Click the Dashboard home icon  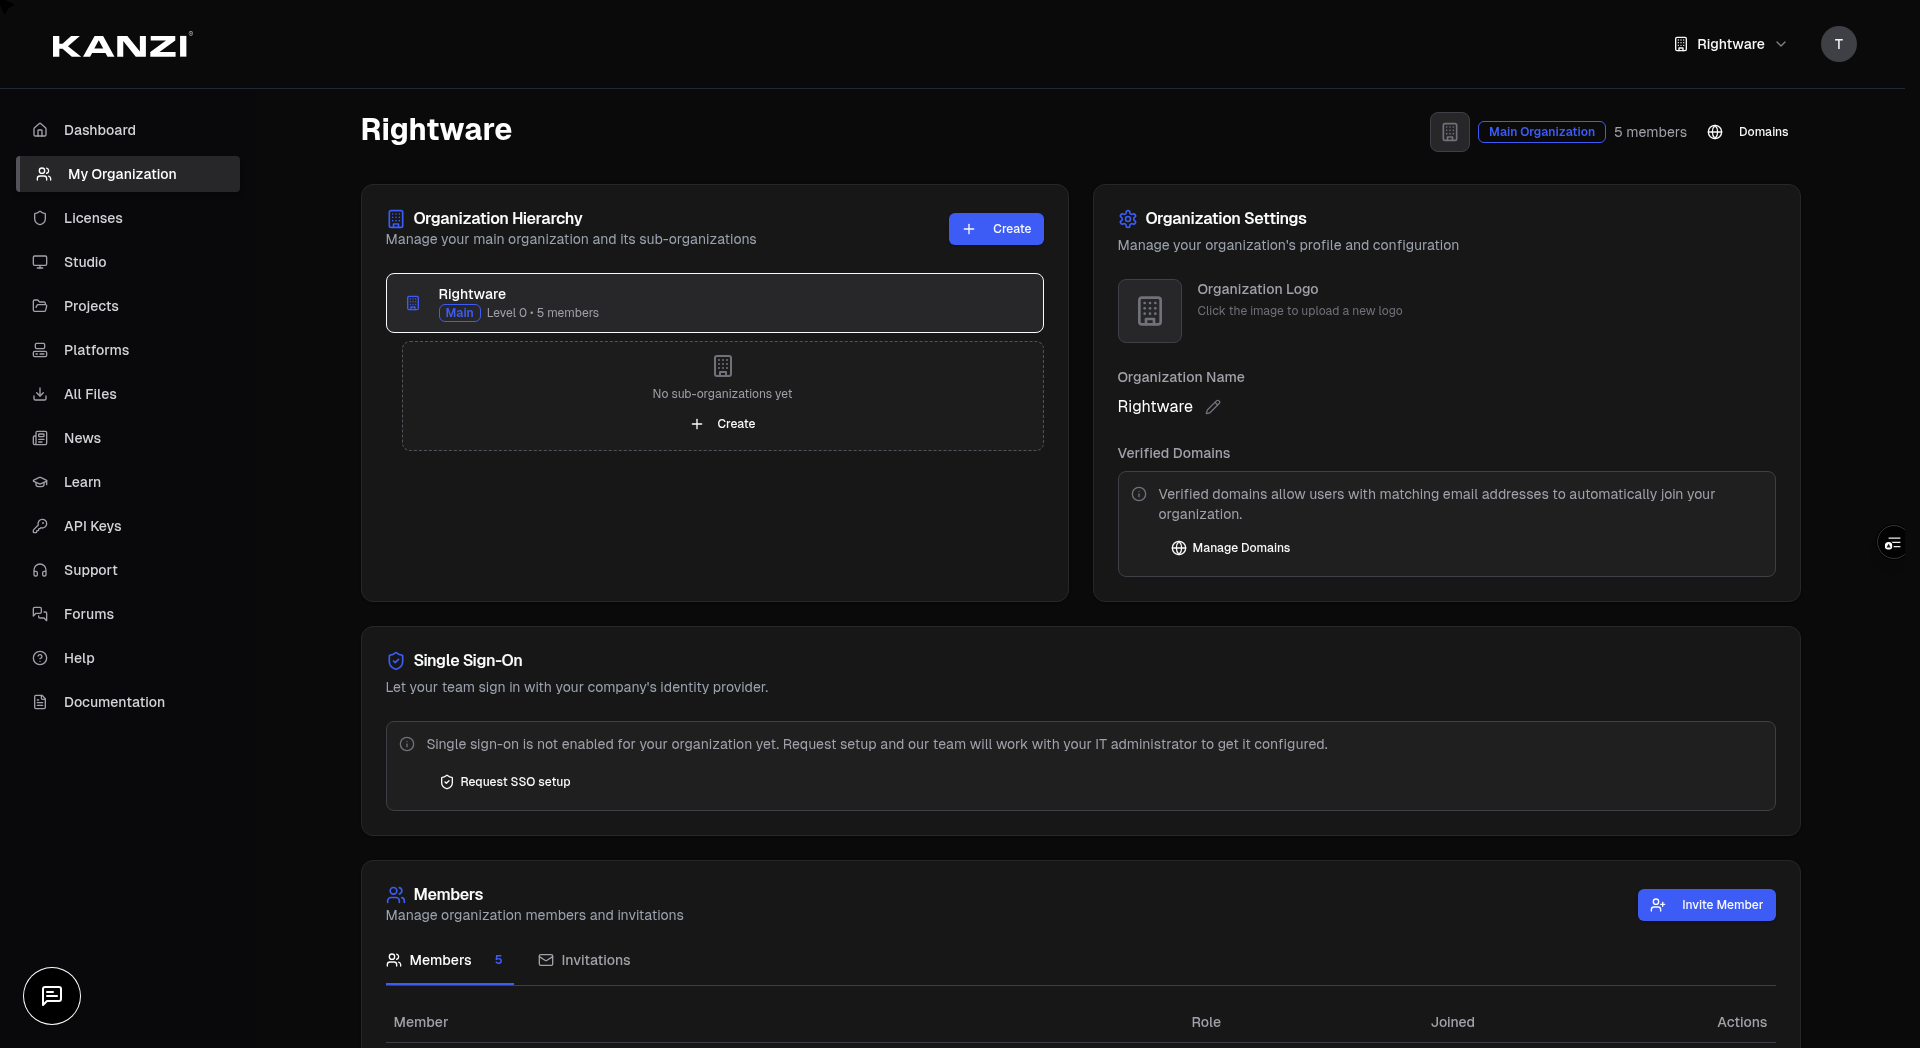coord(40,130)
